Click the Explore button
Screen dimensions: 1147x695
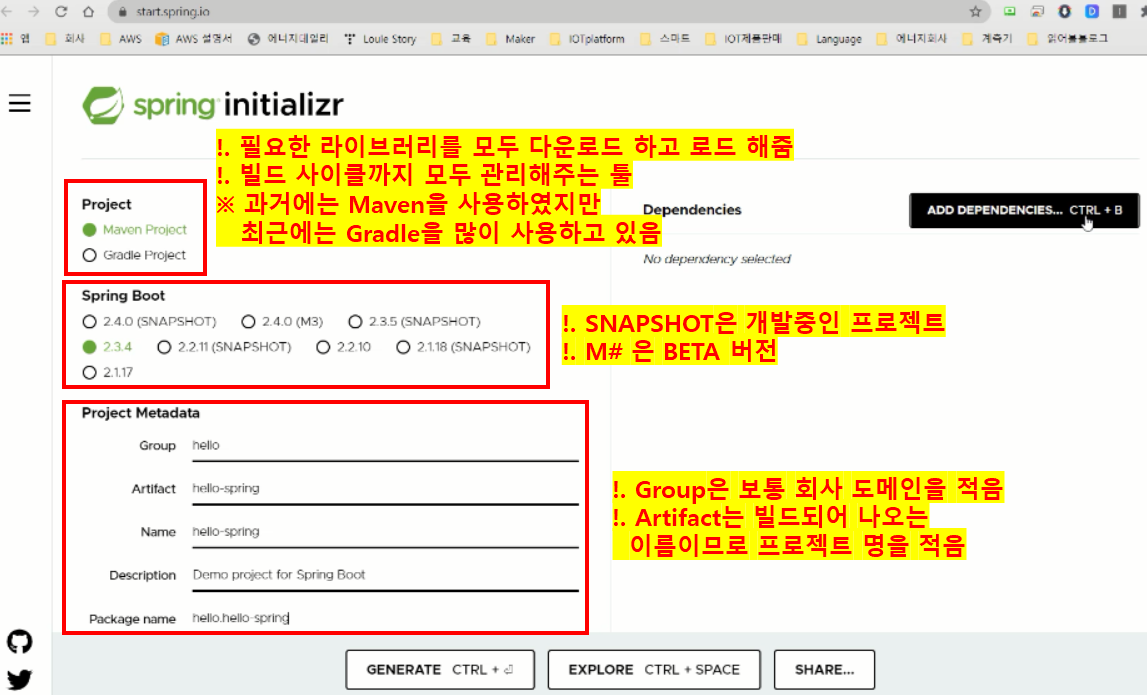pyautogui.click(x=654, y=669)
